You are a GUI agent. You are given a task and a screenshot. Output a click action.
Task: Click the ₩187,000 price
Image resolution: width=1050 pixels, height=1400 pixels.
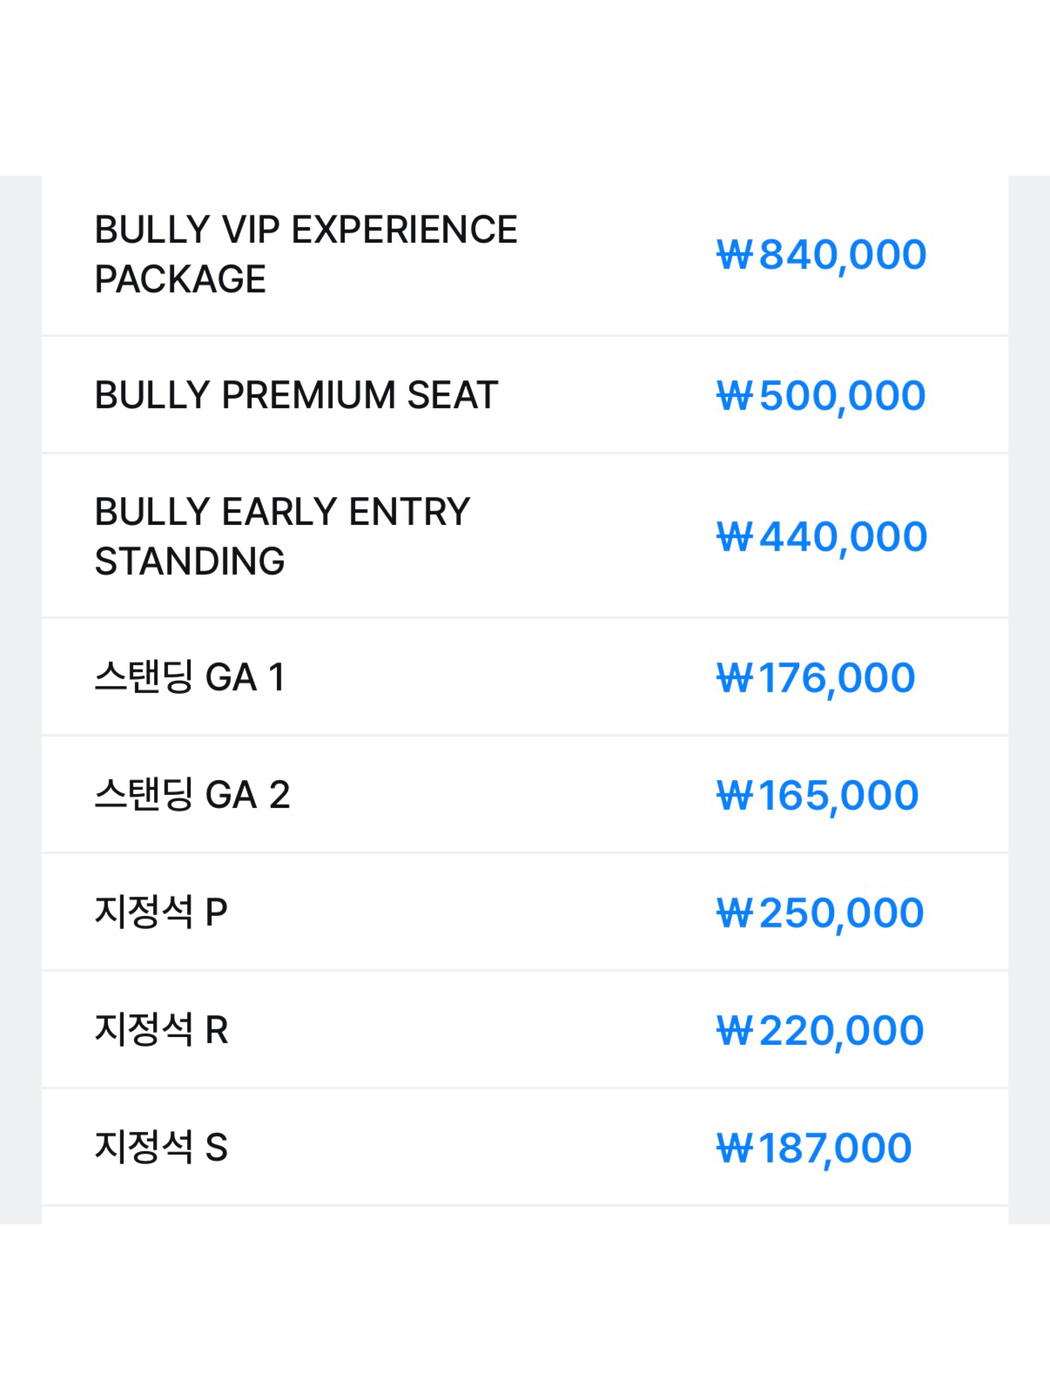click(x=814, y=1148)
